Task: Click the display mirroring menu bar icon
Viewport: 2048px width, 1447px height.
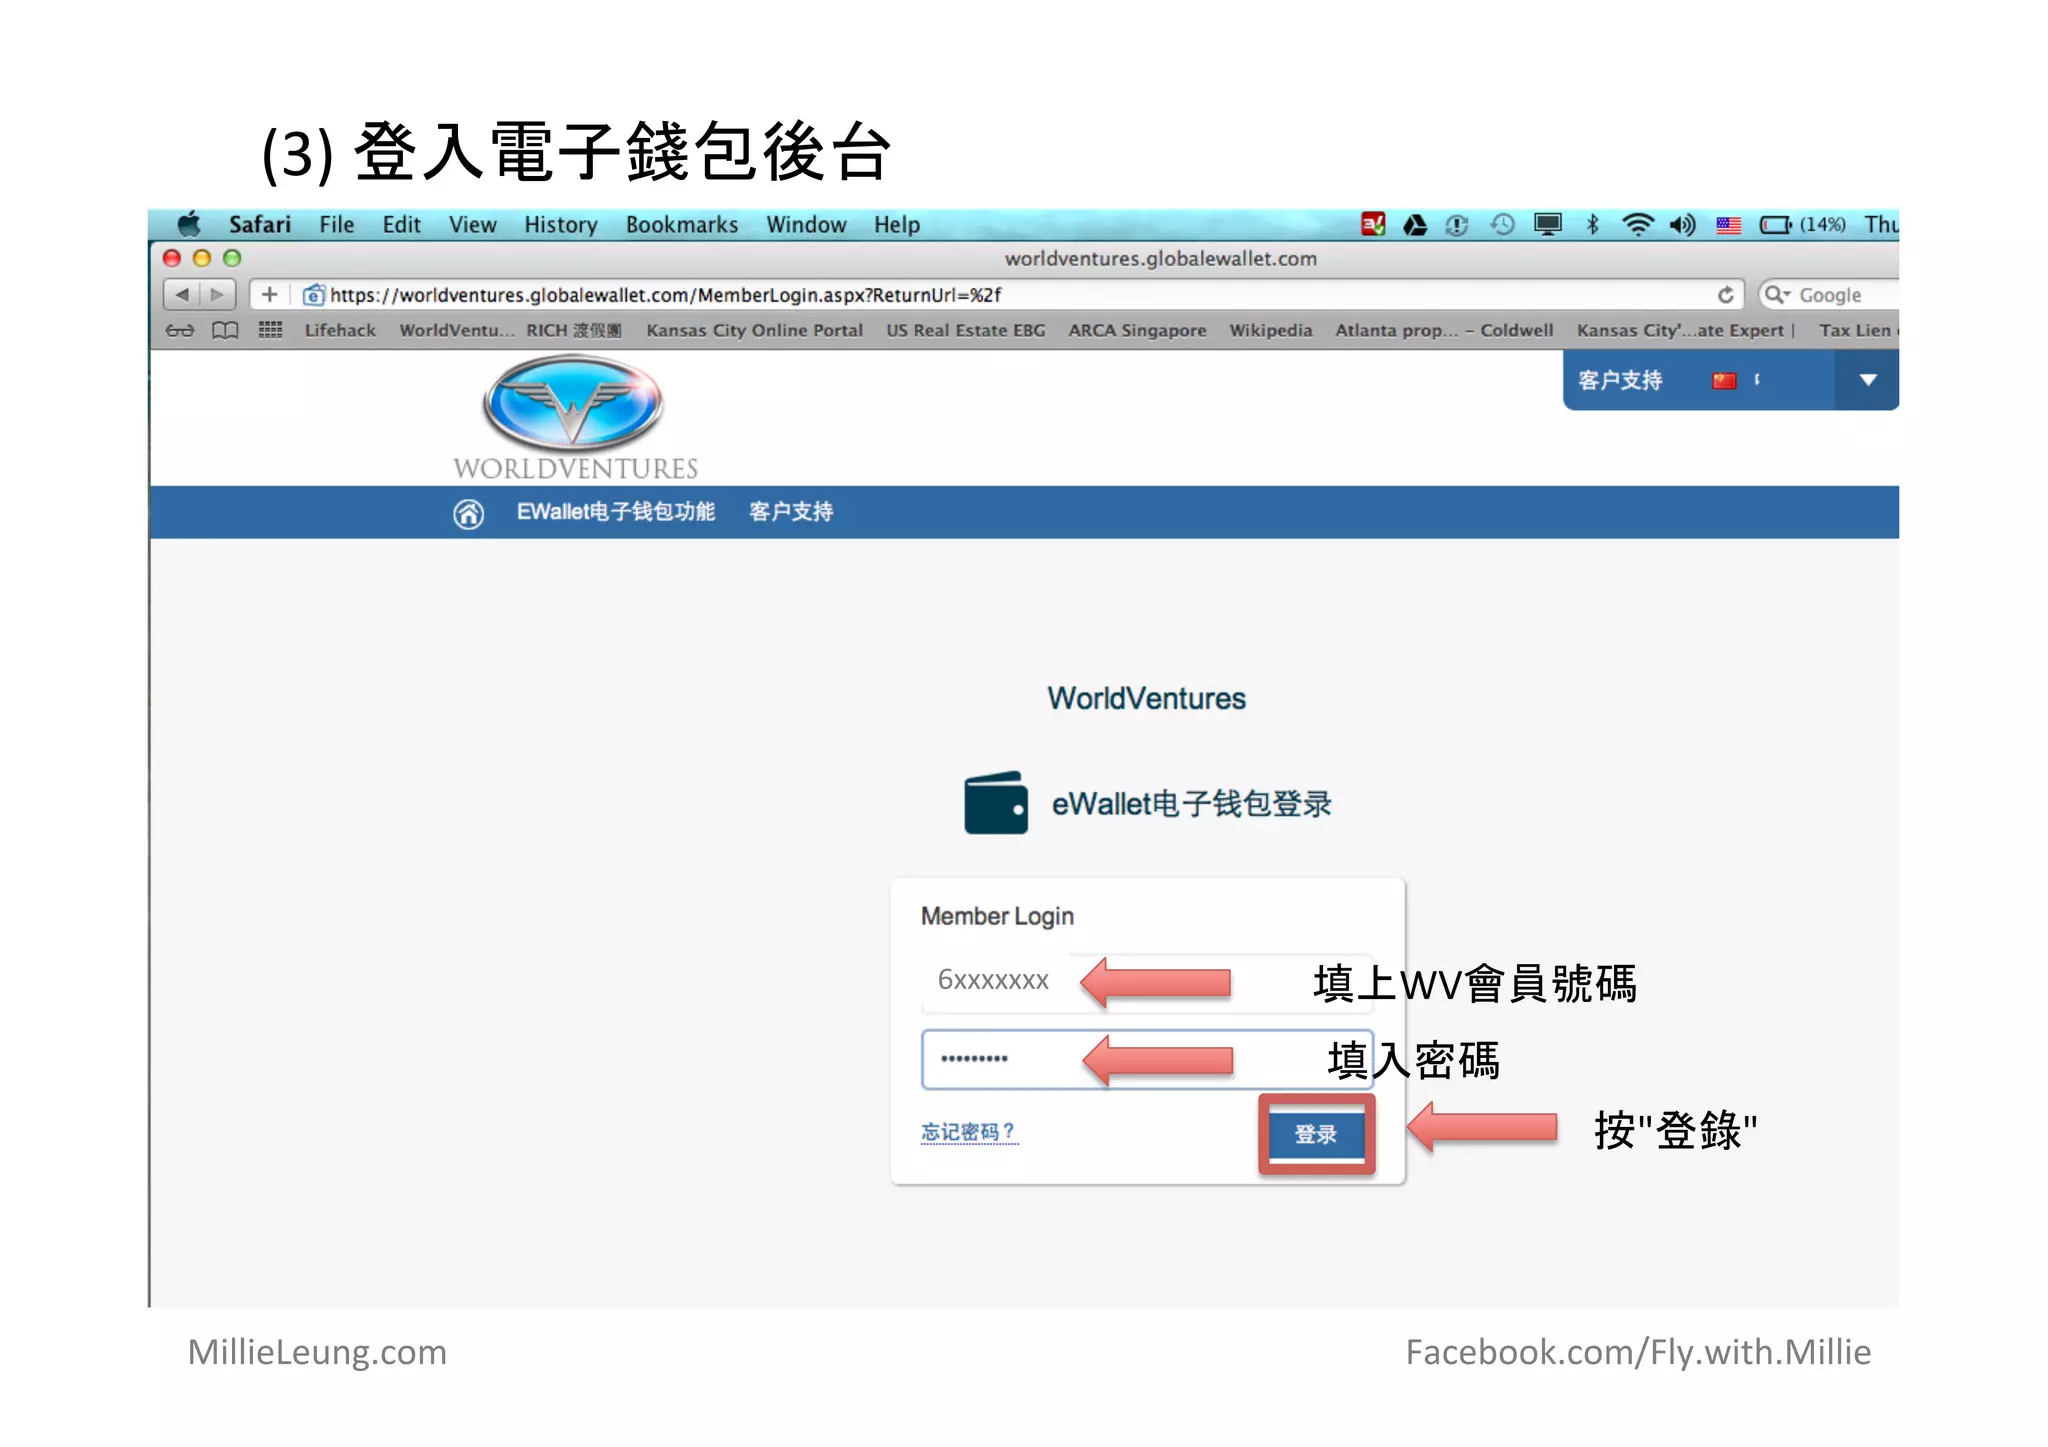Action: click(1547, 224)
